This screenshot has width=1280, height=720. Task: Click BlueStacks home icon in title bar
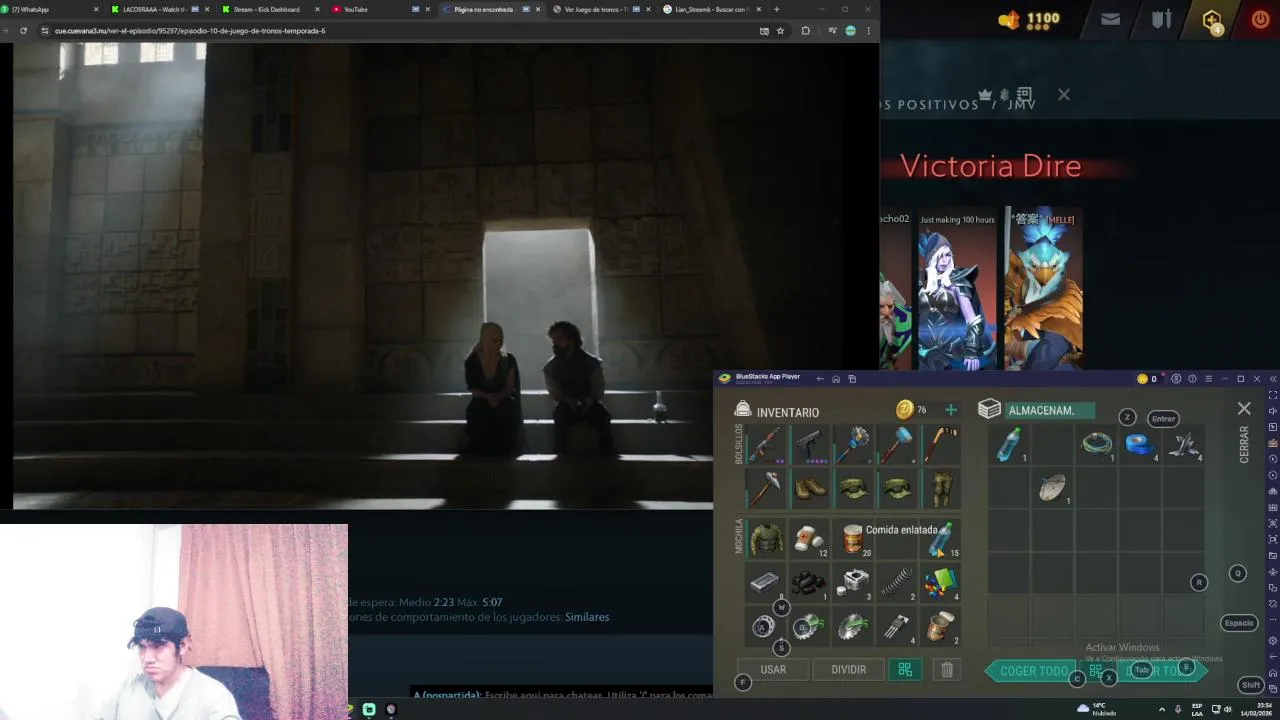[836, 379]
